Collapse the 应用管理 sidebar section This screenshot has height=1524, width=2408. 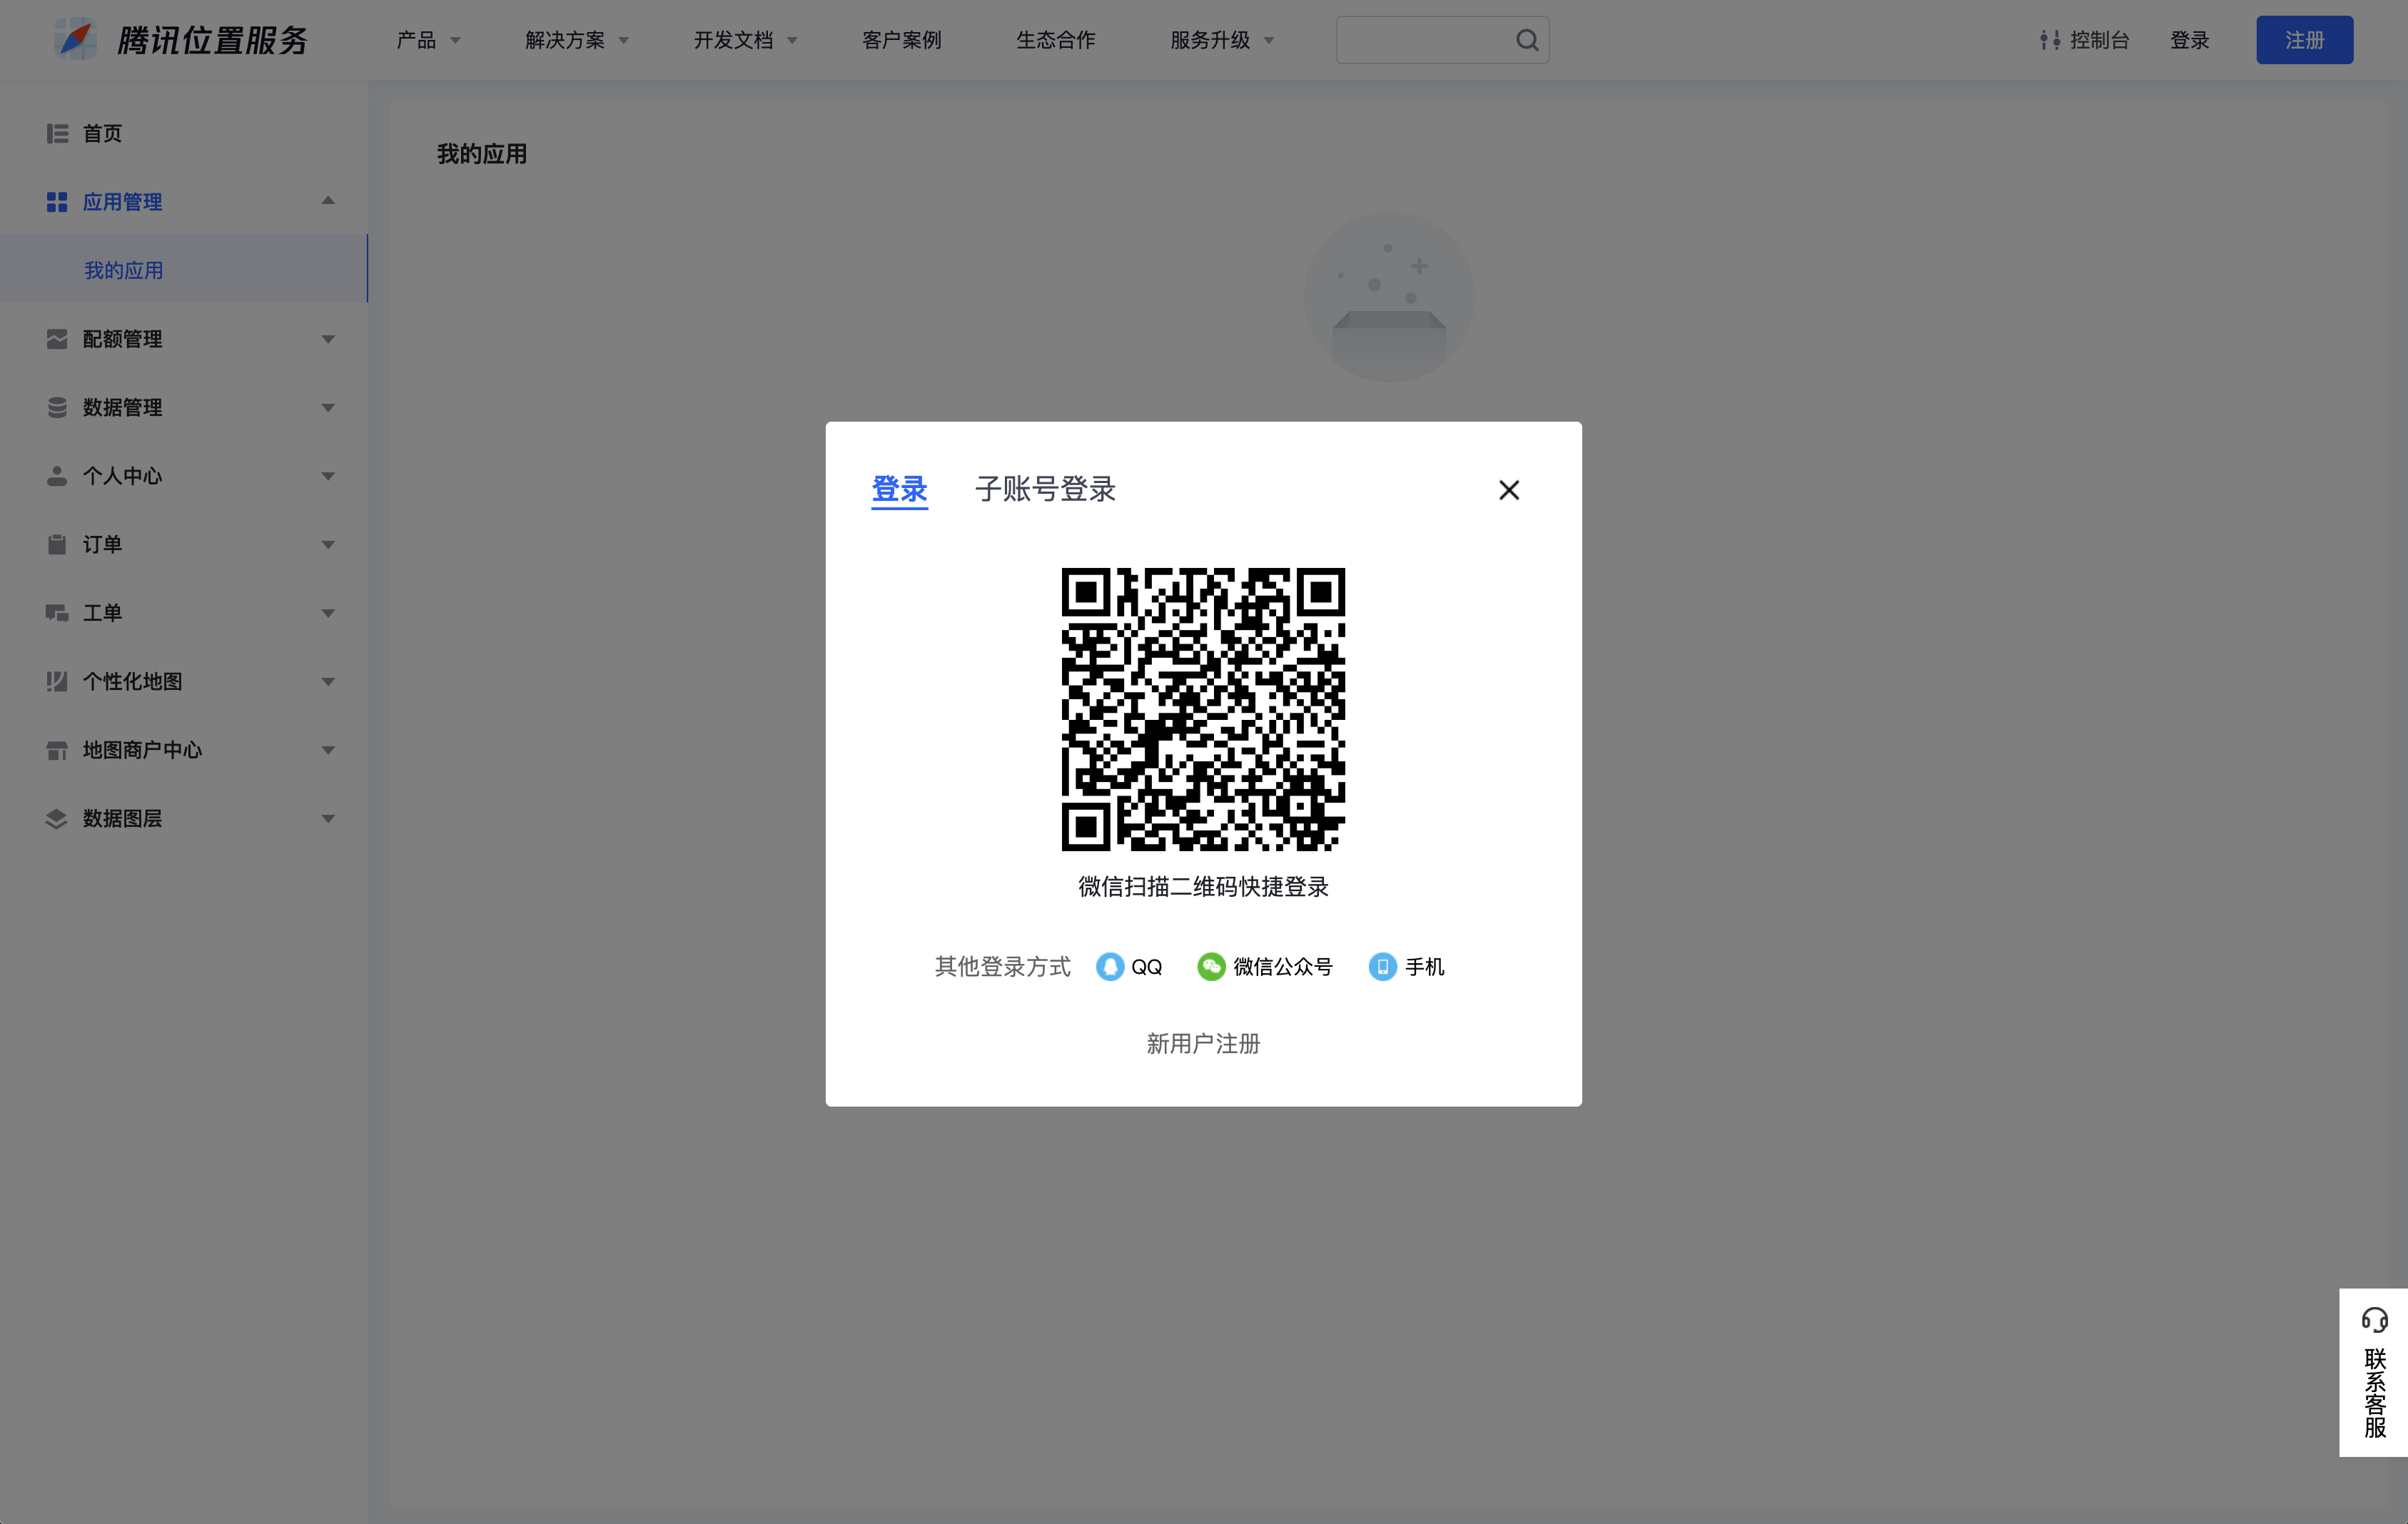(327, 201)
